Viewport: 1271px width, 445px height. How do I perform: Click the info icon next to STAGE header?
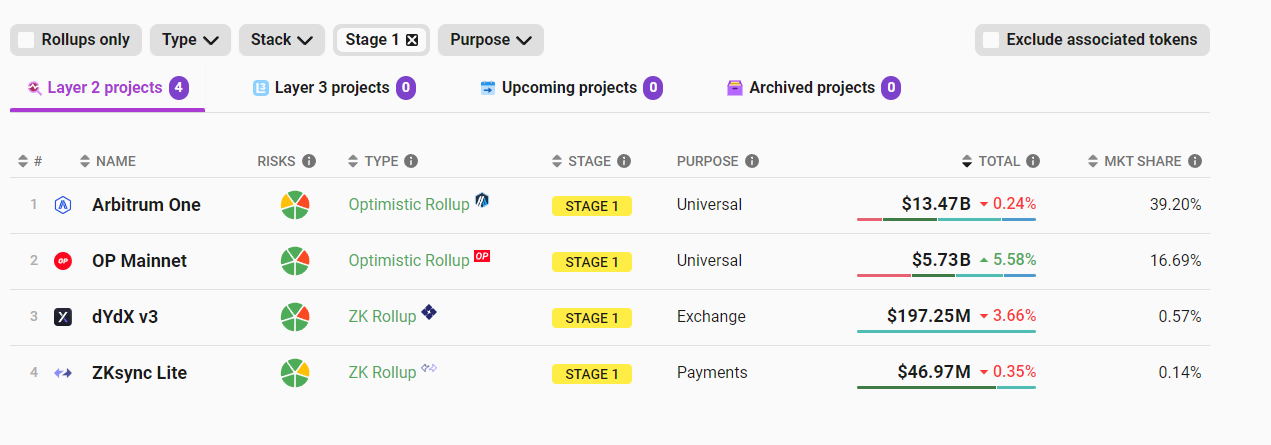tap(624, 161)
